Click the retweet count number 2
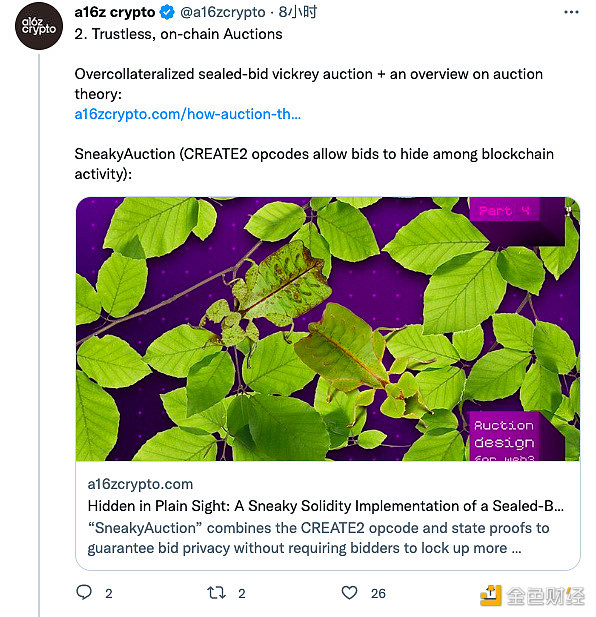Image resolution: width=596 pixels, height=617 pixels. pos(242,593)
